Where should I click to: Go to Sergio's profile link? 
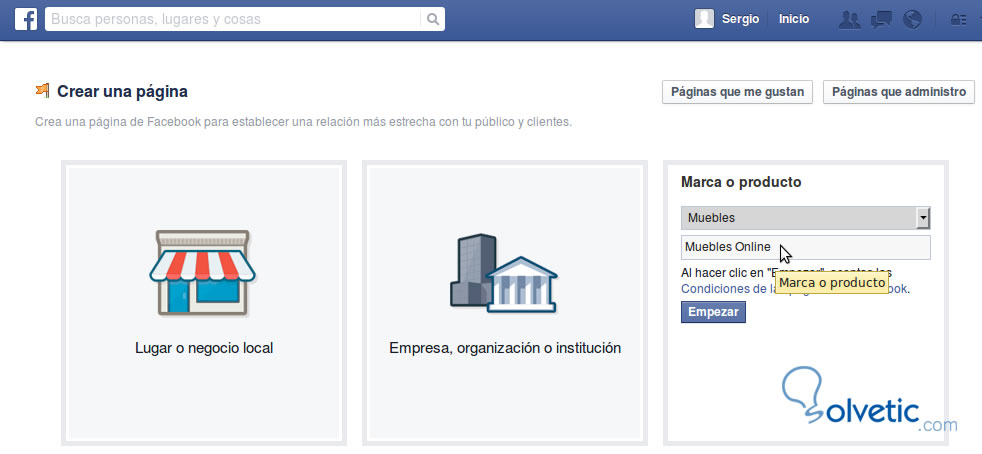point(740,19)
